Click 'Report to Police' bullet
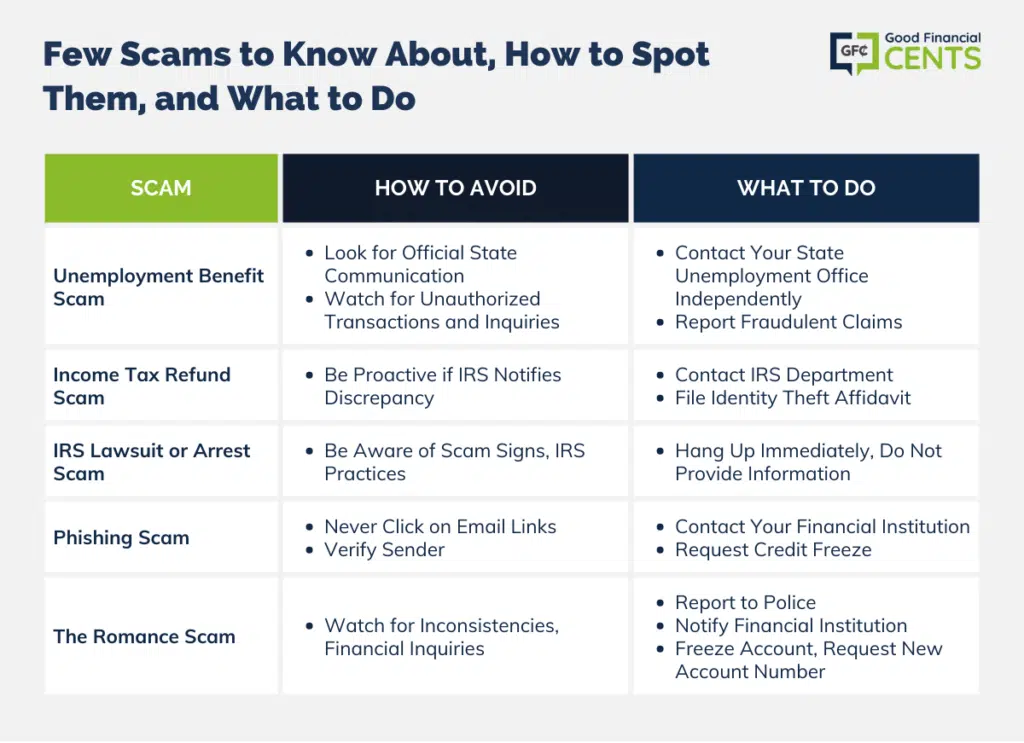Image resolution: width=1024 pixels, height=743 pixels. click(x=744, y=603)
